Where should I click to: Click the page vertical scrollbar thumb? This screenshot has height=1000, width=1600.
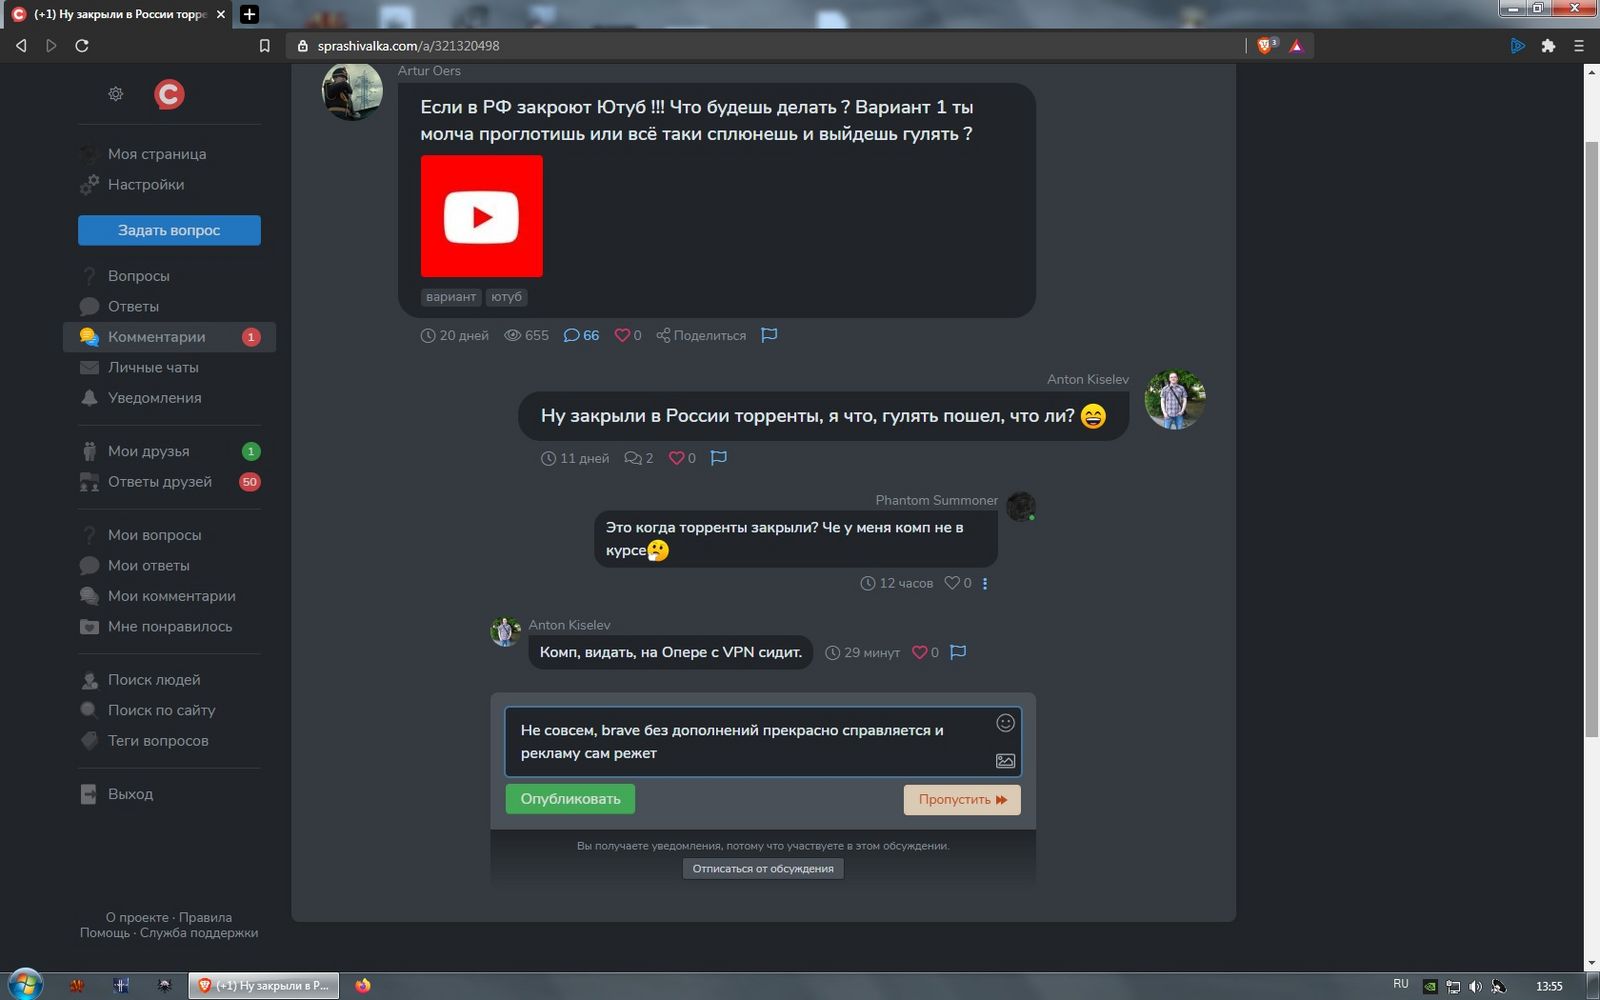pyautogui.click(x=1591, y=440)
